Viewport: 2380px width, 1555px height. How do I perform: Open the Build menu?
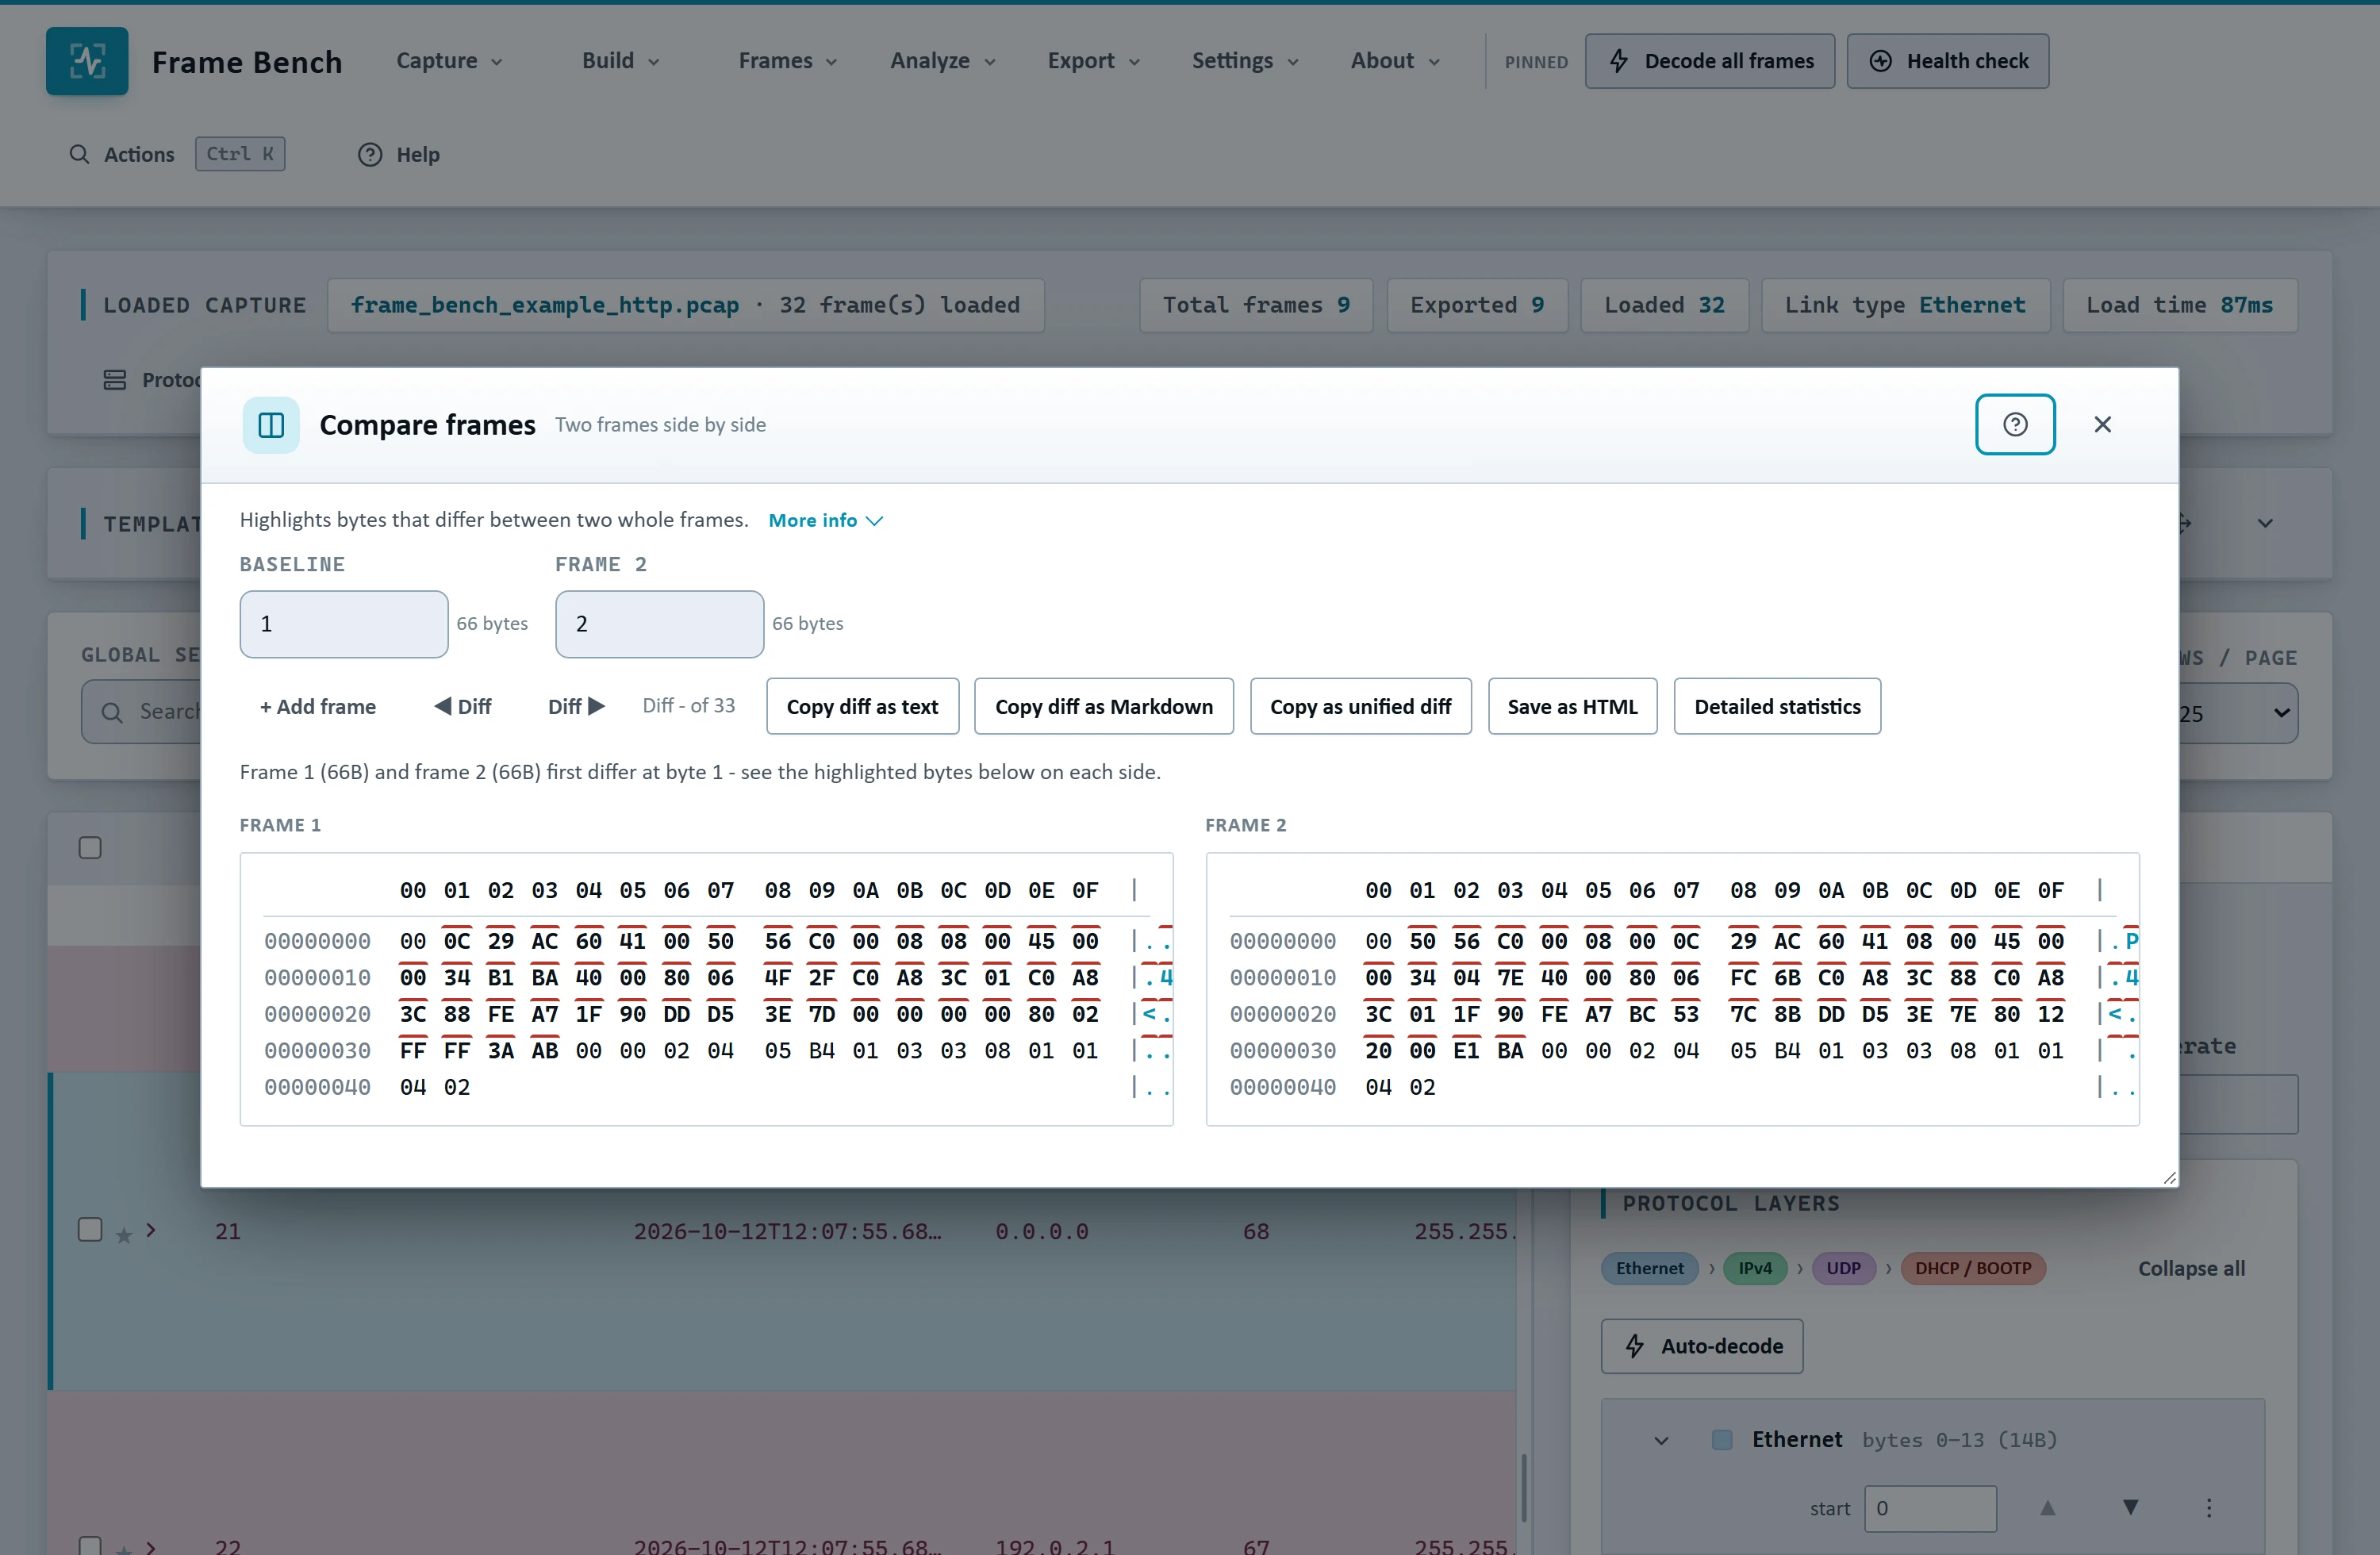[620, 61]
